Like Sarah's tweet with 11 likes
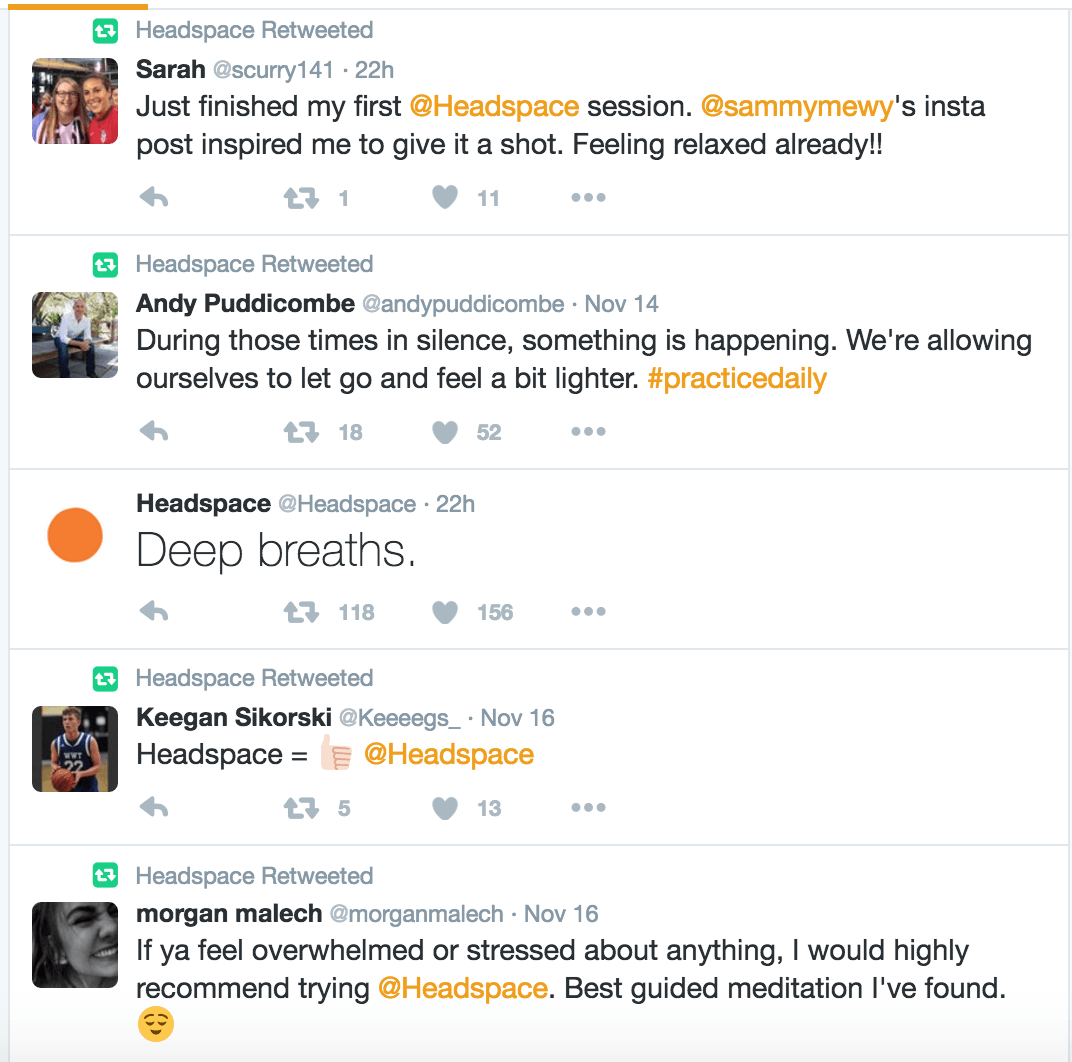Screen dimensions: 1072x1062 (445, 198)
